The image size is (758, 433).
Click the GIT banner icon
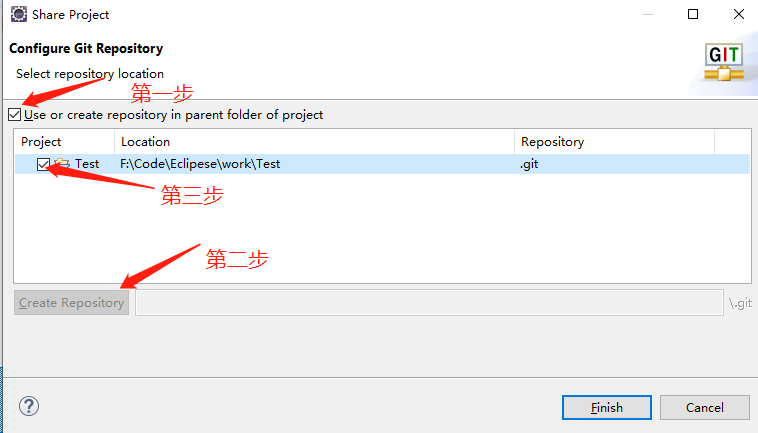[x=723, y=62]
